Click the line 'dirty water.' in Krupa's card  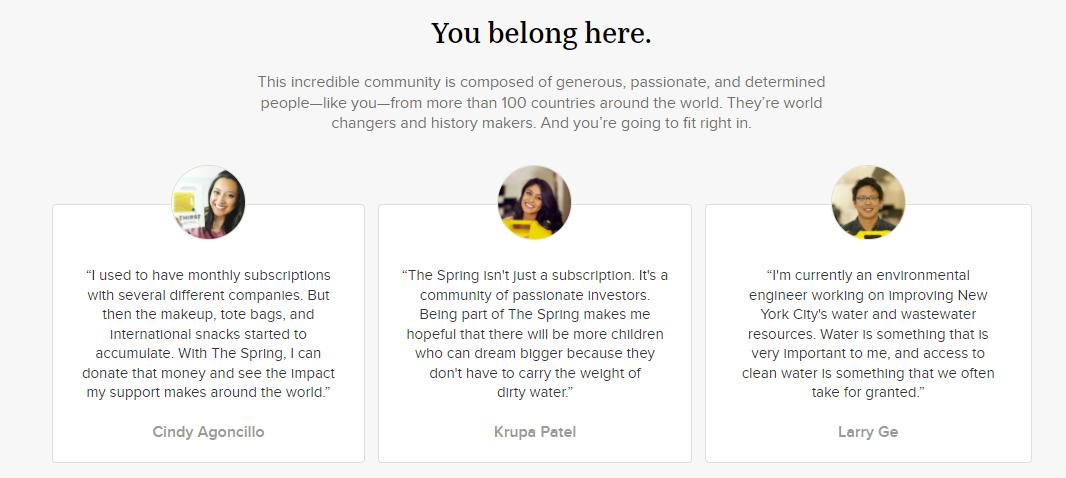point(535,393)
